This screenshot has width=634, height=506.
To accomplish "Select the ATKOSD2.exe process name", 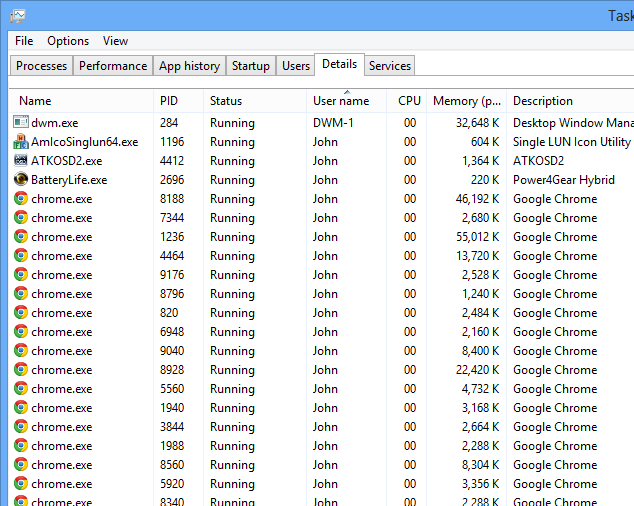I will pyautogui.click(x=67, y=161).
